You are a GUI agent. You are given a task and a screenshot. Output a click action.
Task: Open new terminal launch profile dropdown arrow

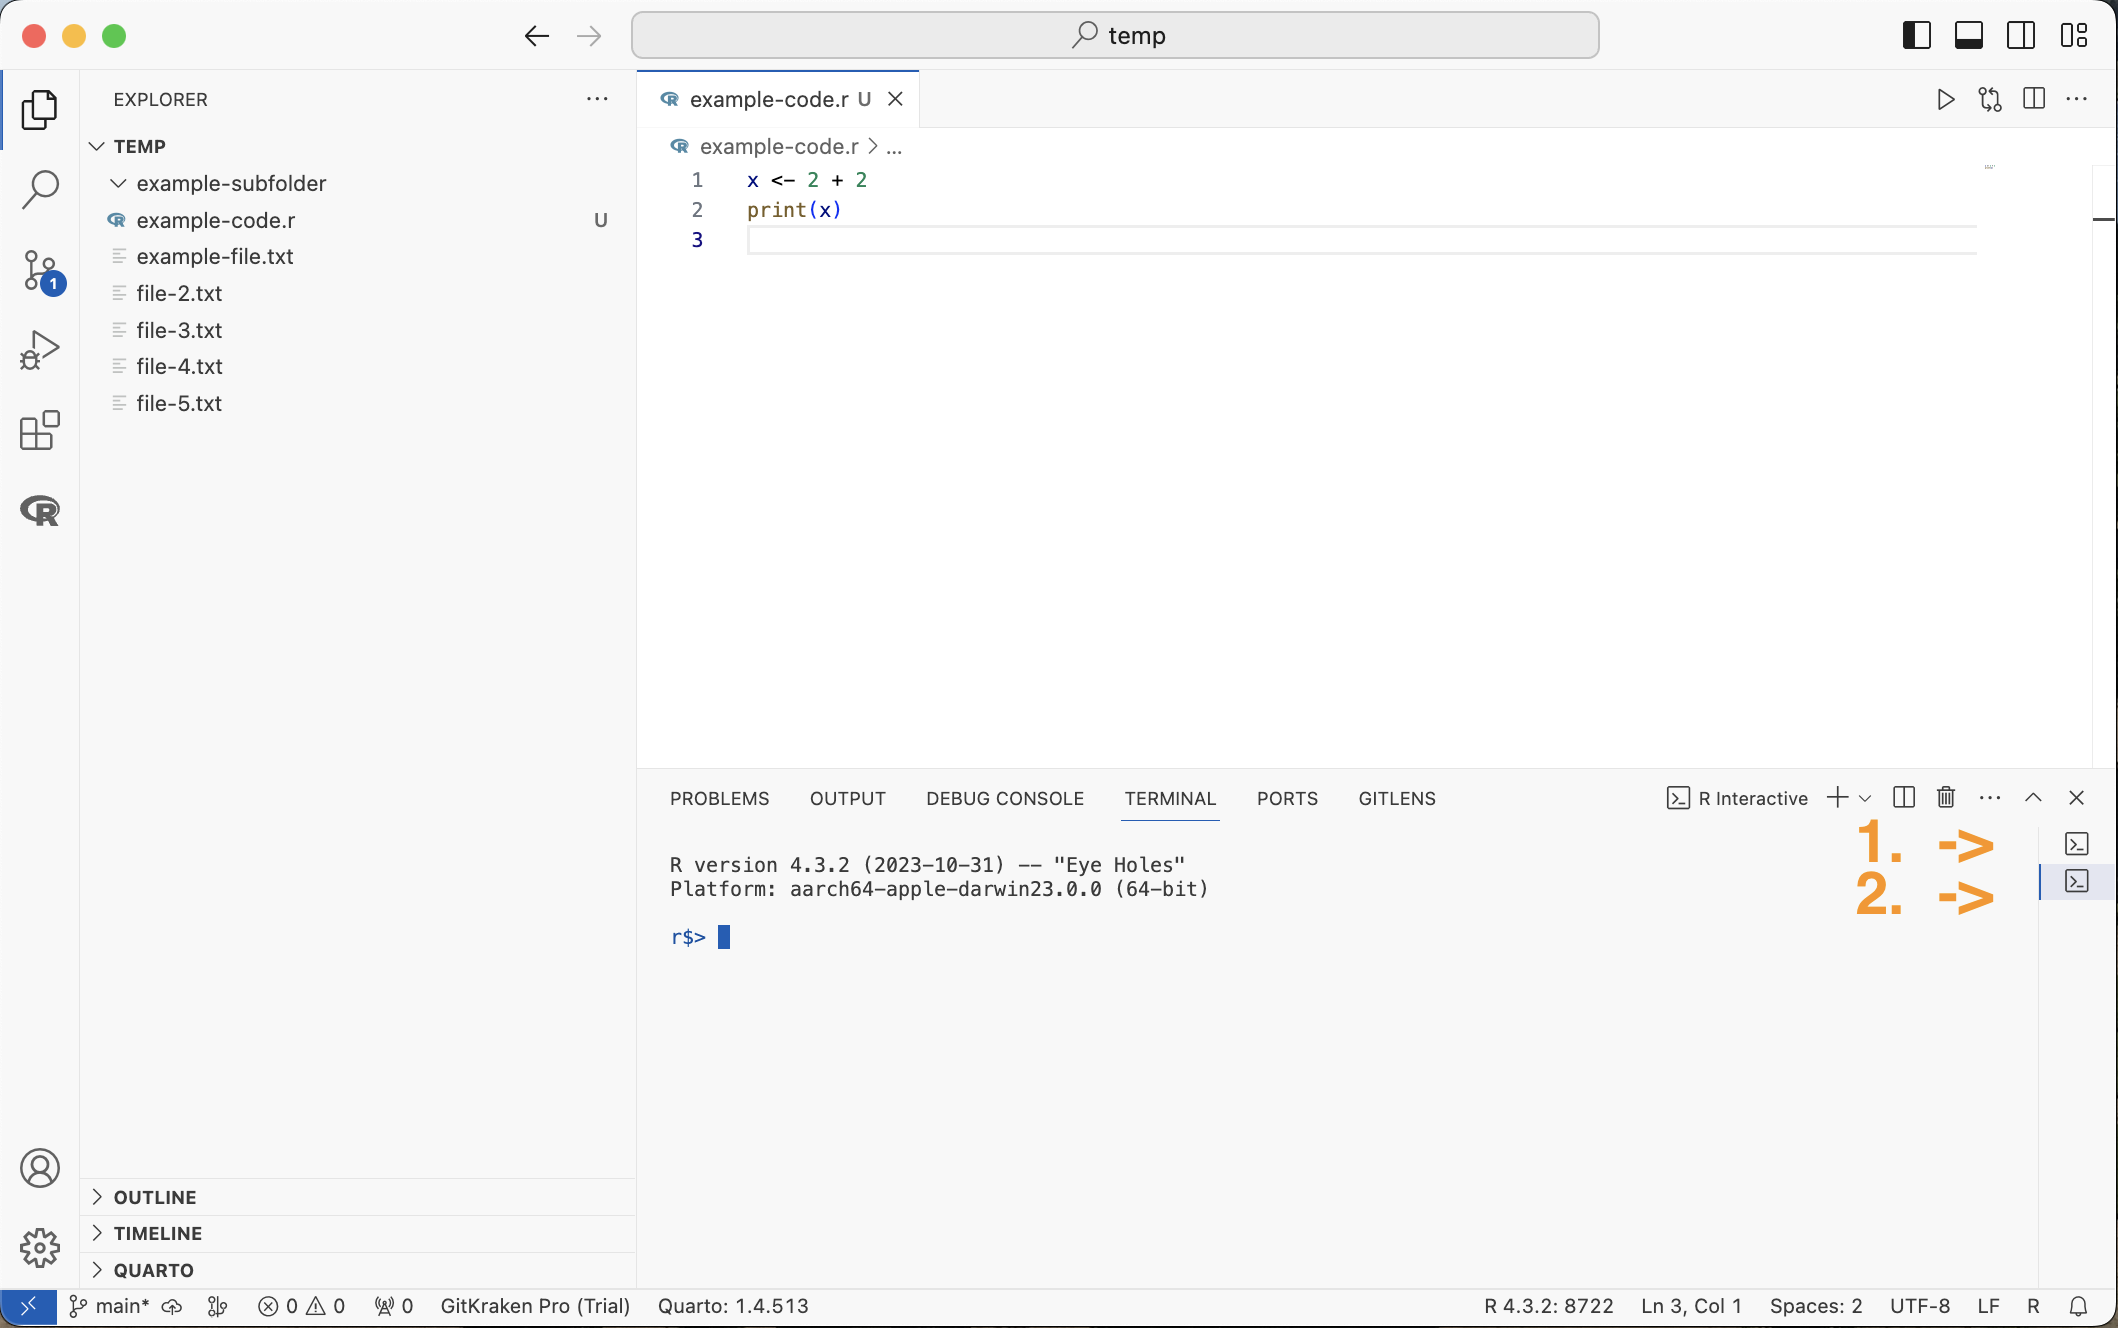[x=1865, y=799]
